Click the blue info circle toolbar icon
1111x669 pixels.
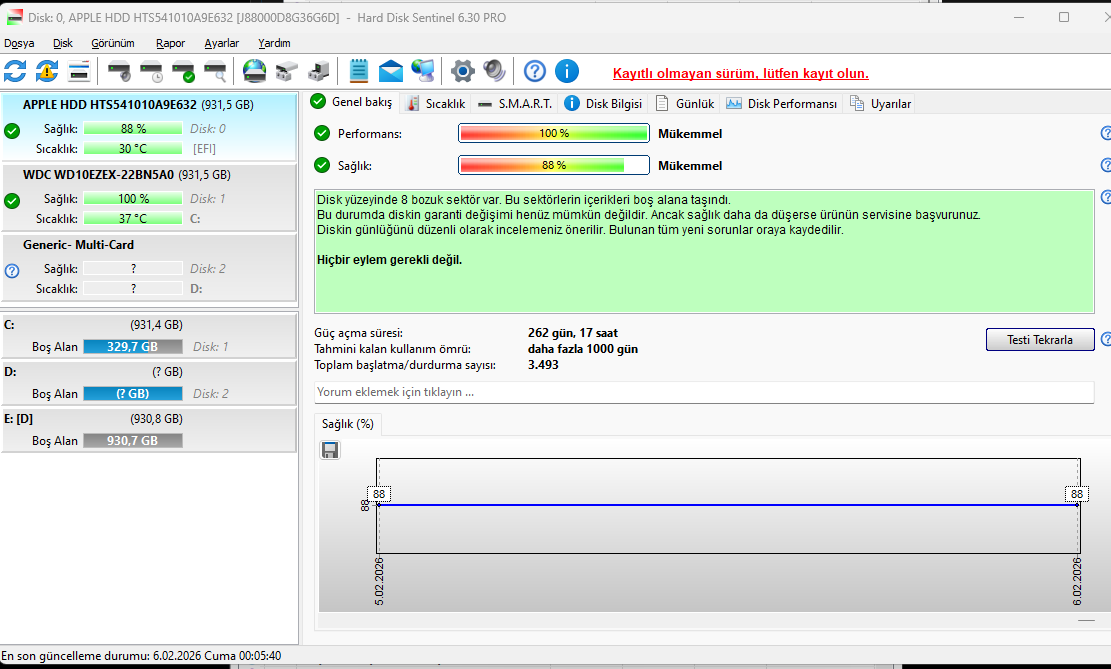pyautogui.click(x=567, y=71)
